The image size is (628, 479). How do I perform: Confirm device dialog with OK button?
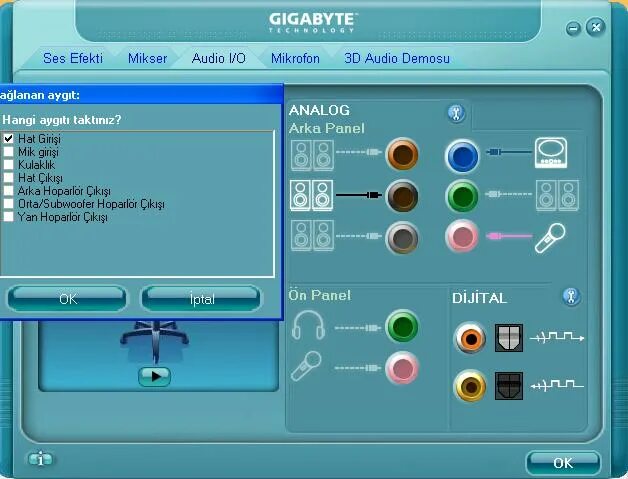(67, 299)
